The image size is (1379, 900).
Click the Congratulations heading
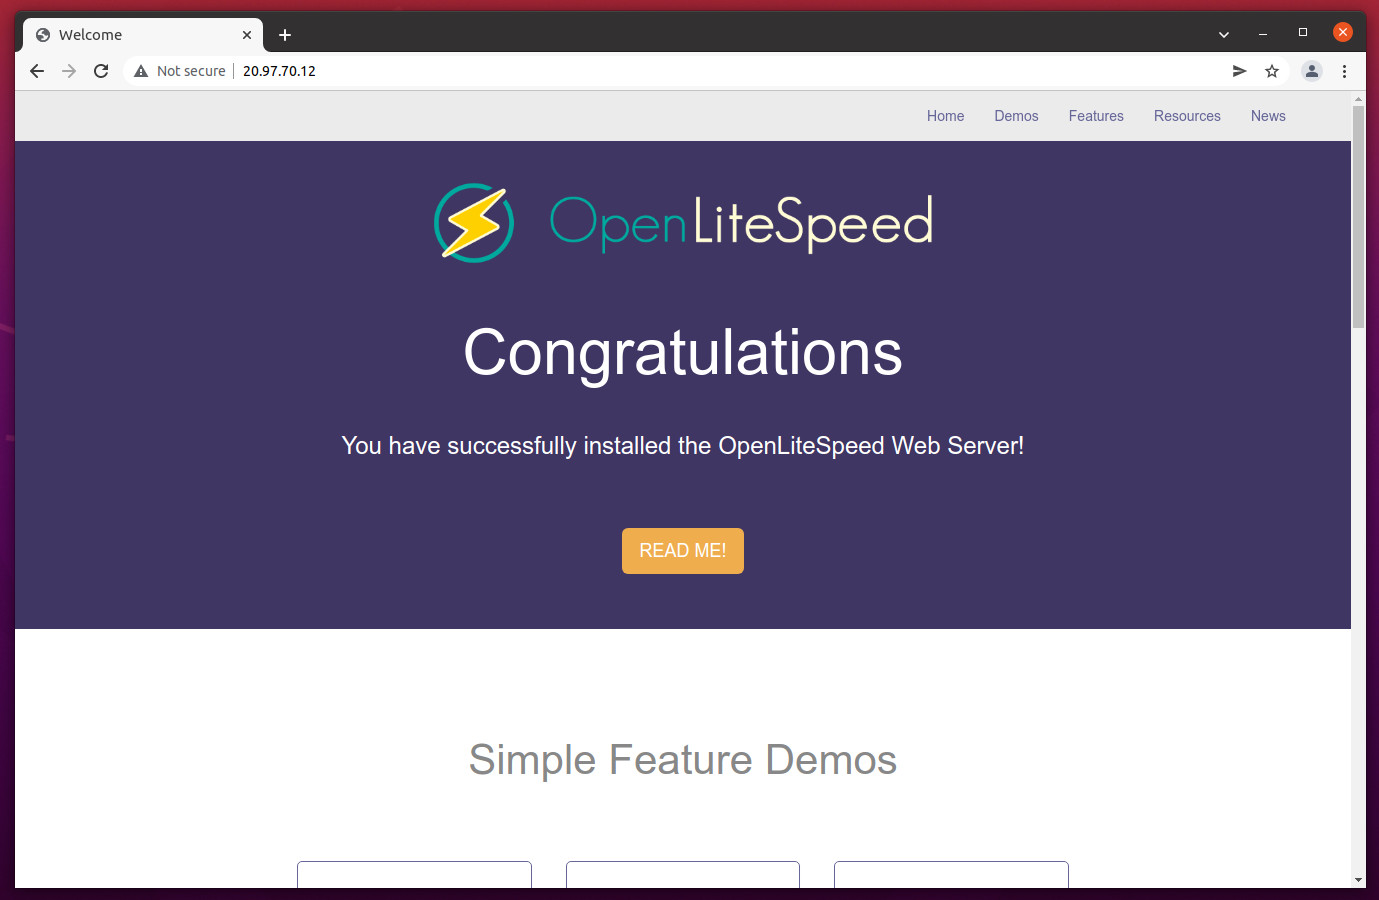click(683, 353)
